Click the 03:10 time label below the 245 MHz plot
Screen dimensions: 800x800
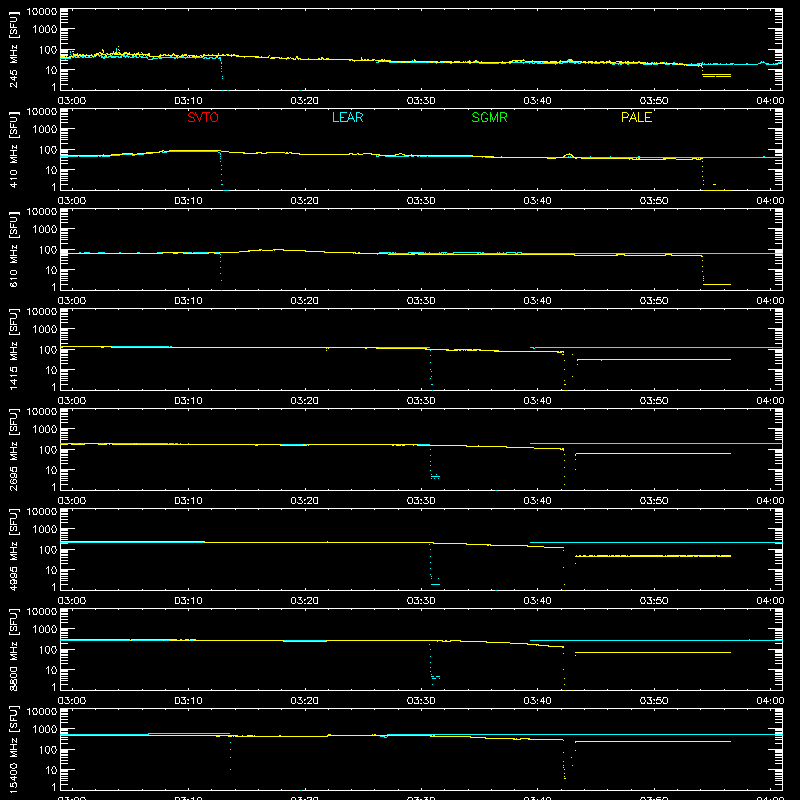coord(188,101)
